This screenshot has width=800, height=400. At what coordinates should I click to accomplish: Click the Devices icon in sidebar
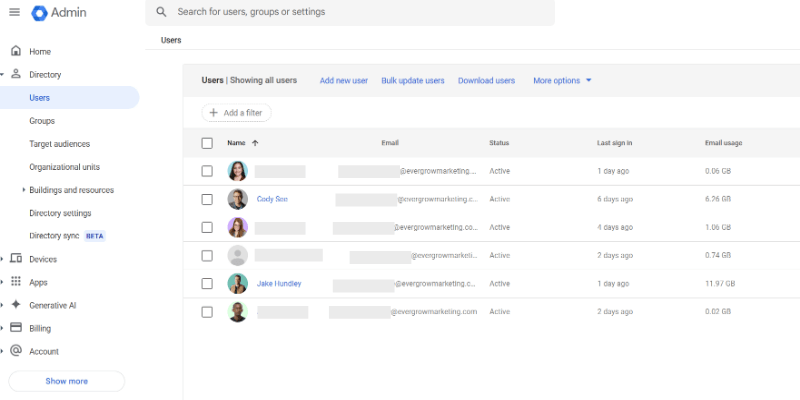16,259
